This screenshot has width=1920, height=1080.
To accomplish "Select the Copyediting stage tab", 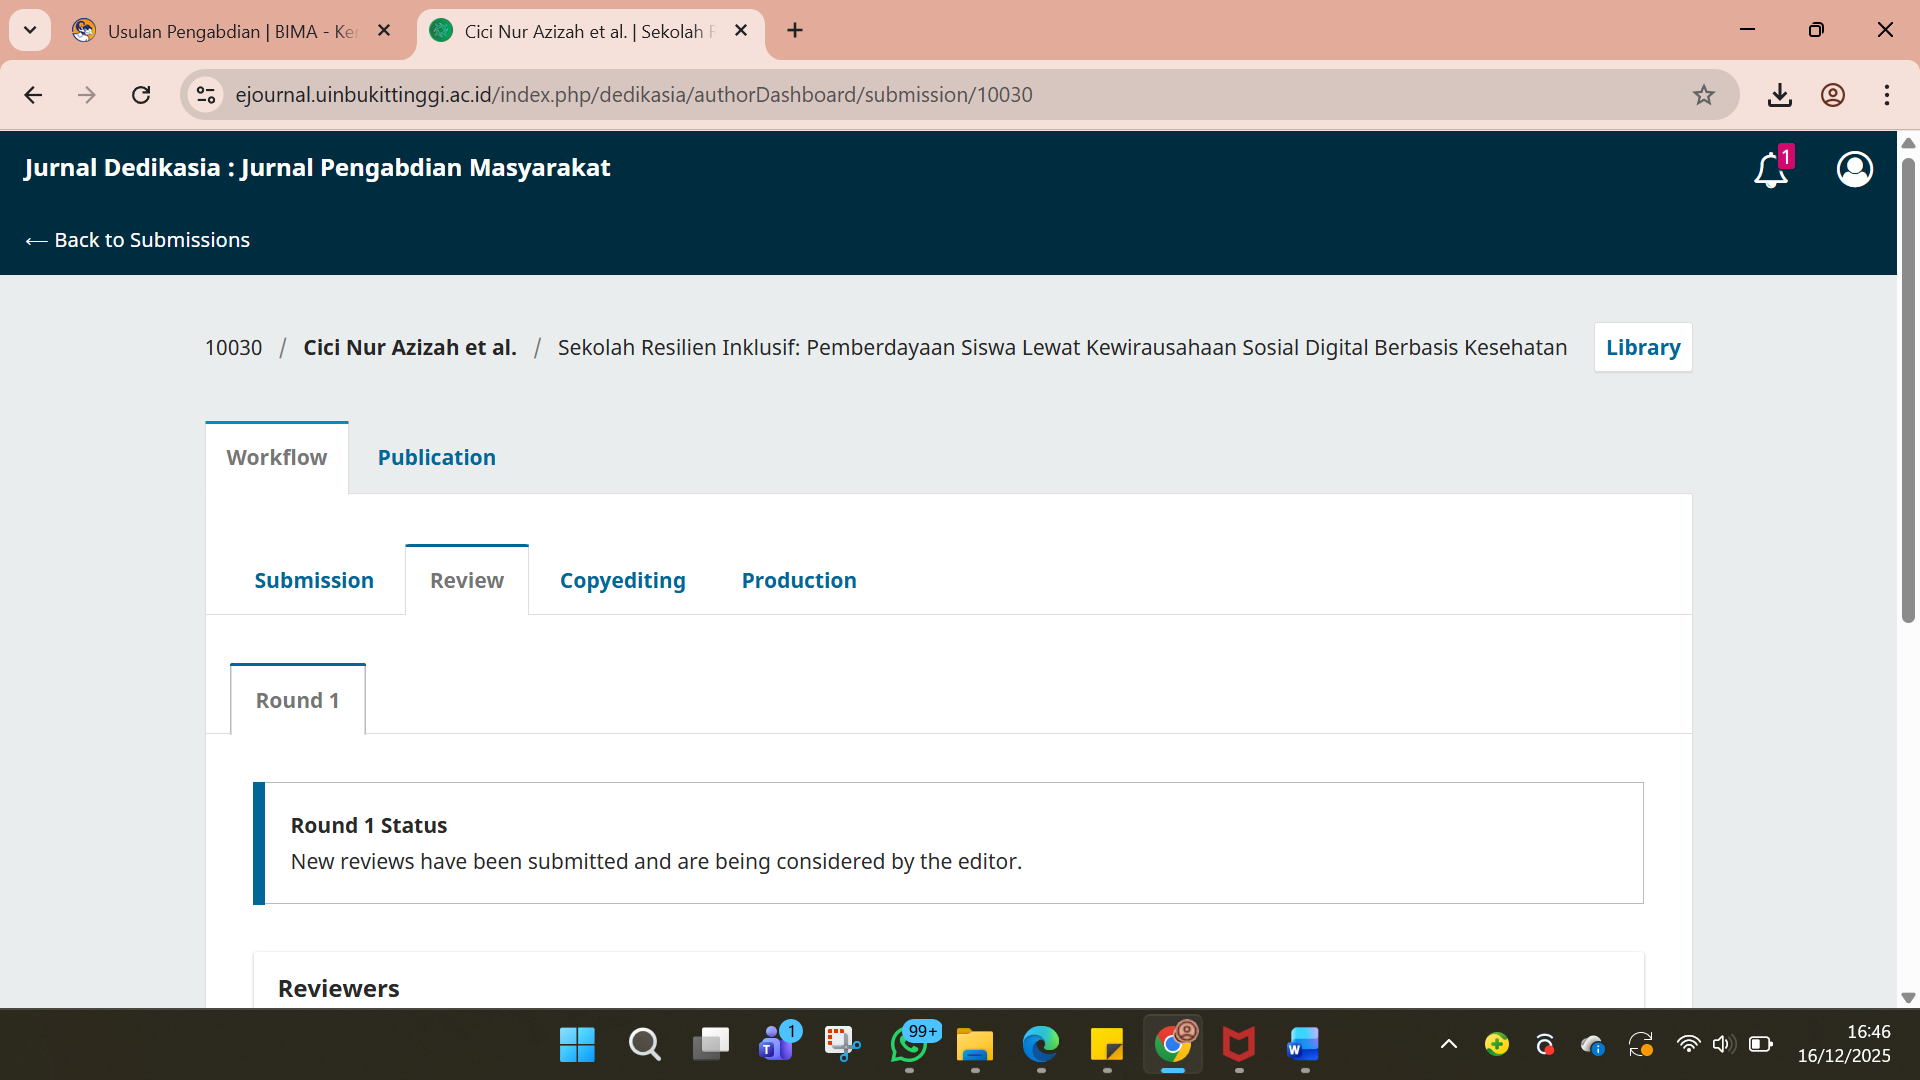I will click(x=622, y=580).
